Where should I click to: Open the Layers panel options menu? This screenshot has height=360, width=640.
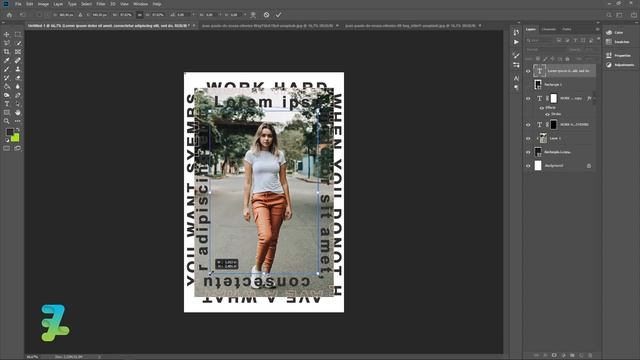[x=597, y=29]
